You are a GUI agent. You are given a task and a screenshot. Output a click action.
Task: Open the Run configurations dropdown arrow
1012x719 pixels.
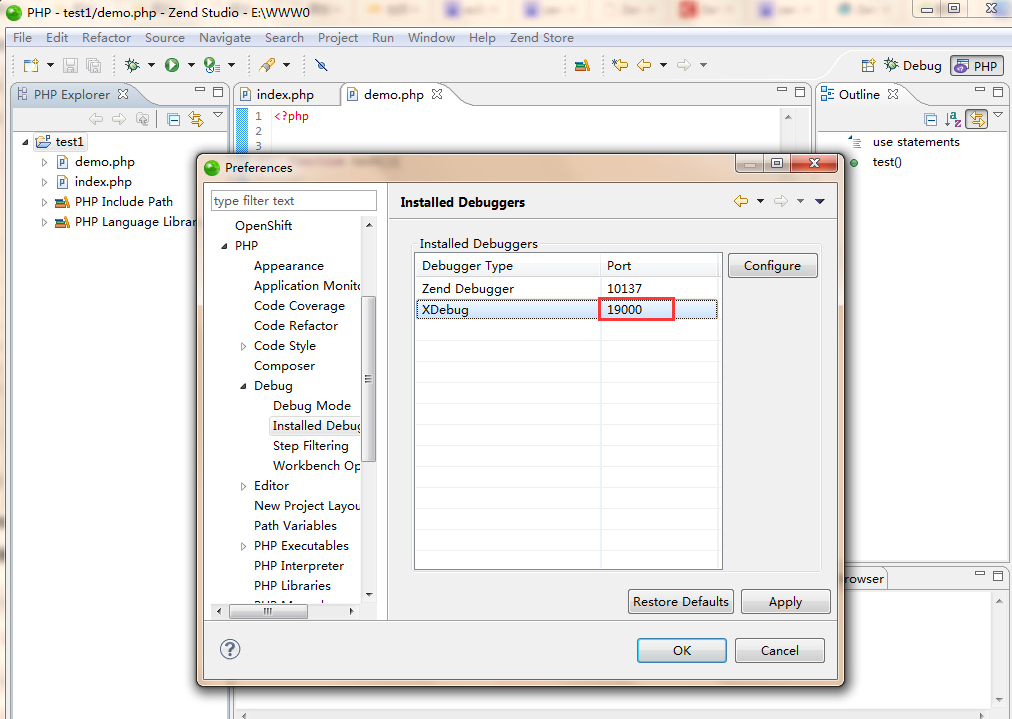click(x=191, y=65)
